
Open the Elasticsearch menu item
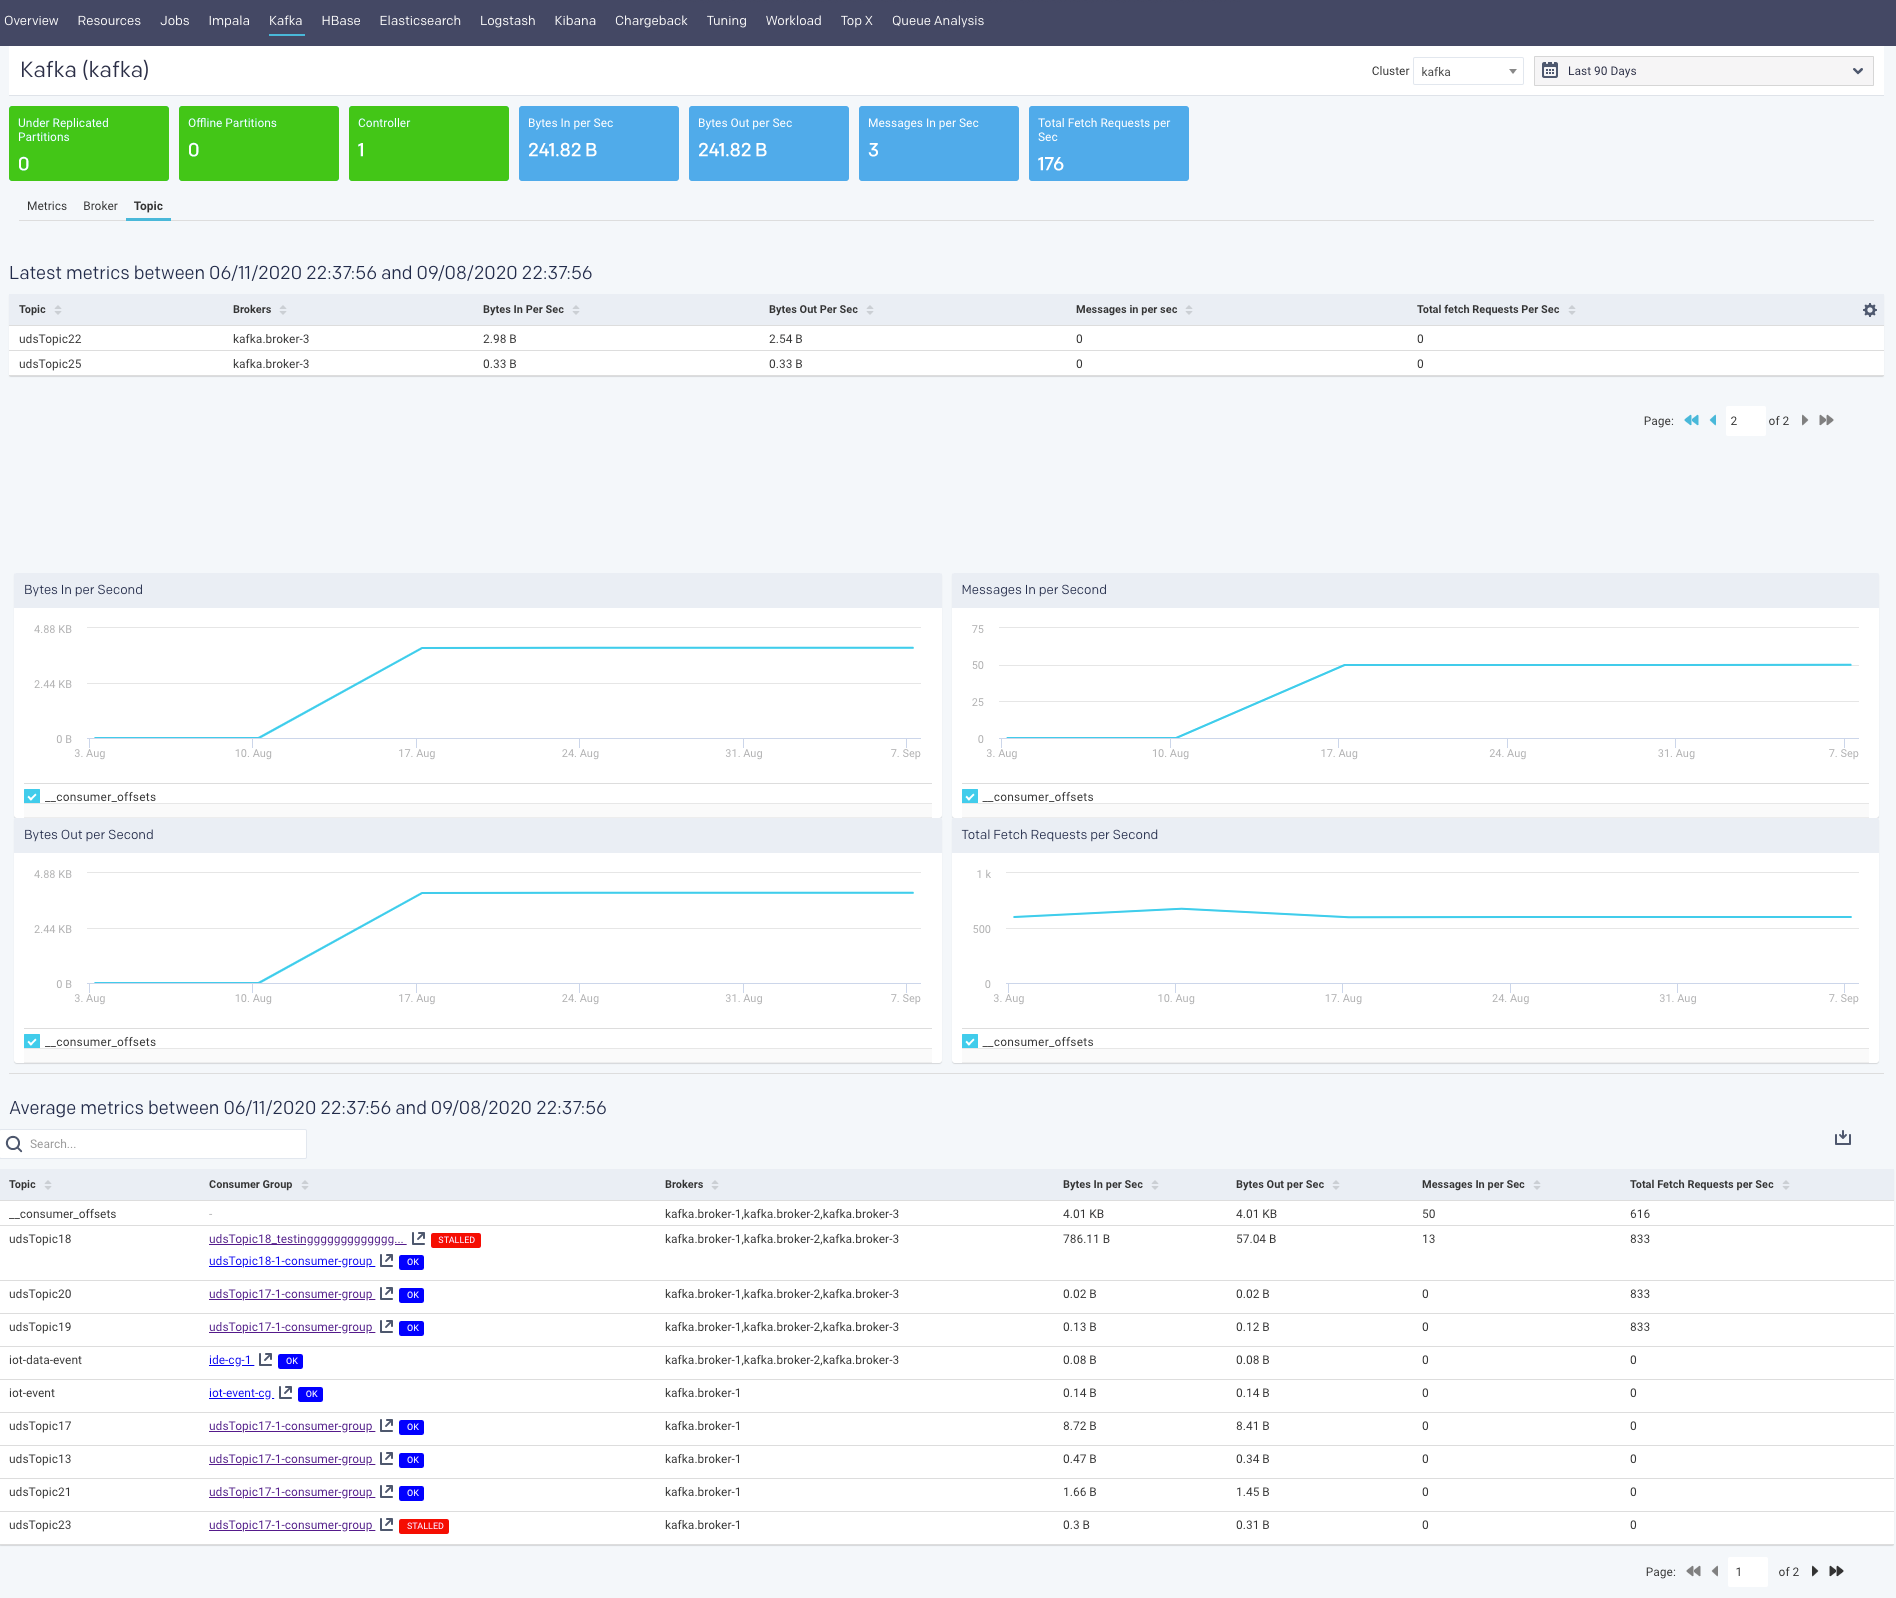coord(420,21)
